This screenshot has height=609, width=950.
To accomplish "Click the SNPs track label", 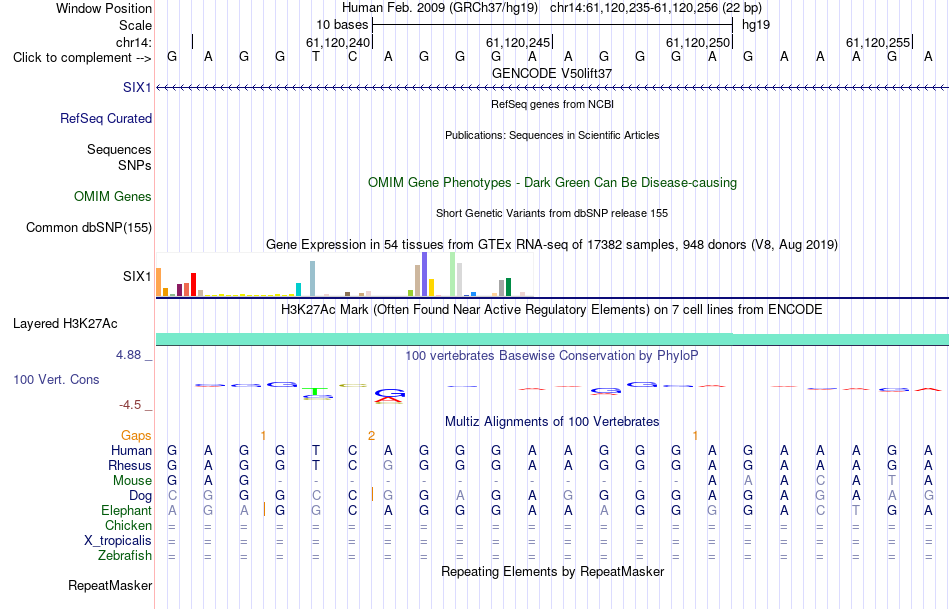I will 135,165.
